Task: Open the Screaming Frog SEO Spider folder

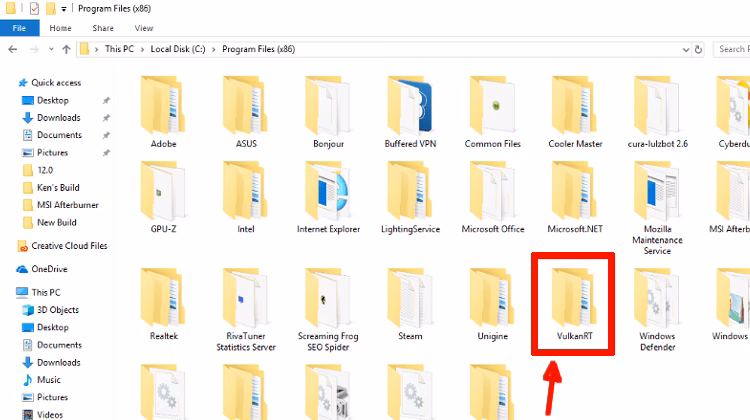Action: tap(328, 310)
